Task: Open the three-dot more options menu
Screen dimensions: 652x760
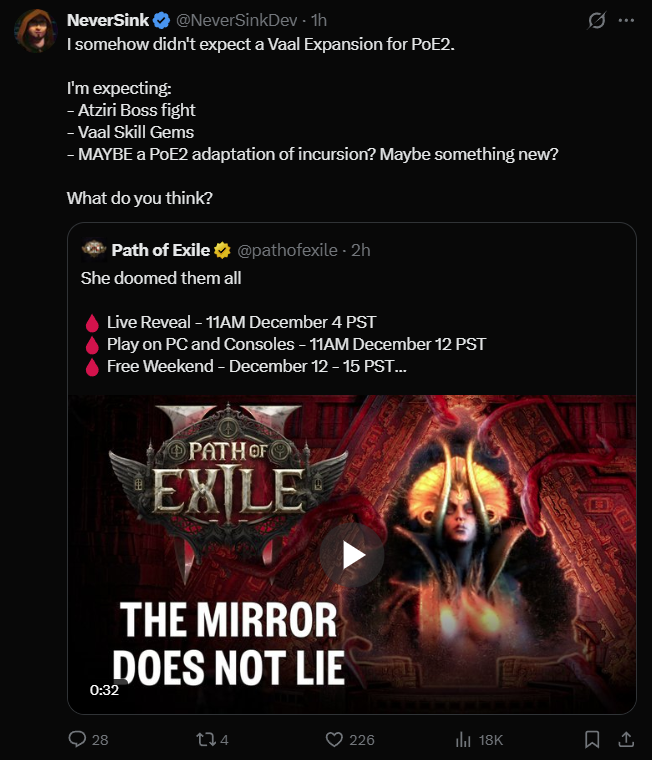Action: pos(626,20)
